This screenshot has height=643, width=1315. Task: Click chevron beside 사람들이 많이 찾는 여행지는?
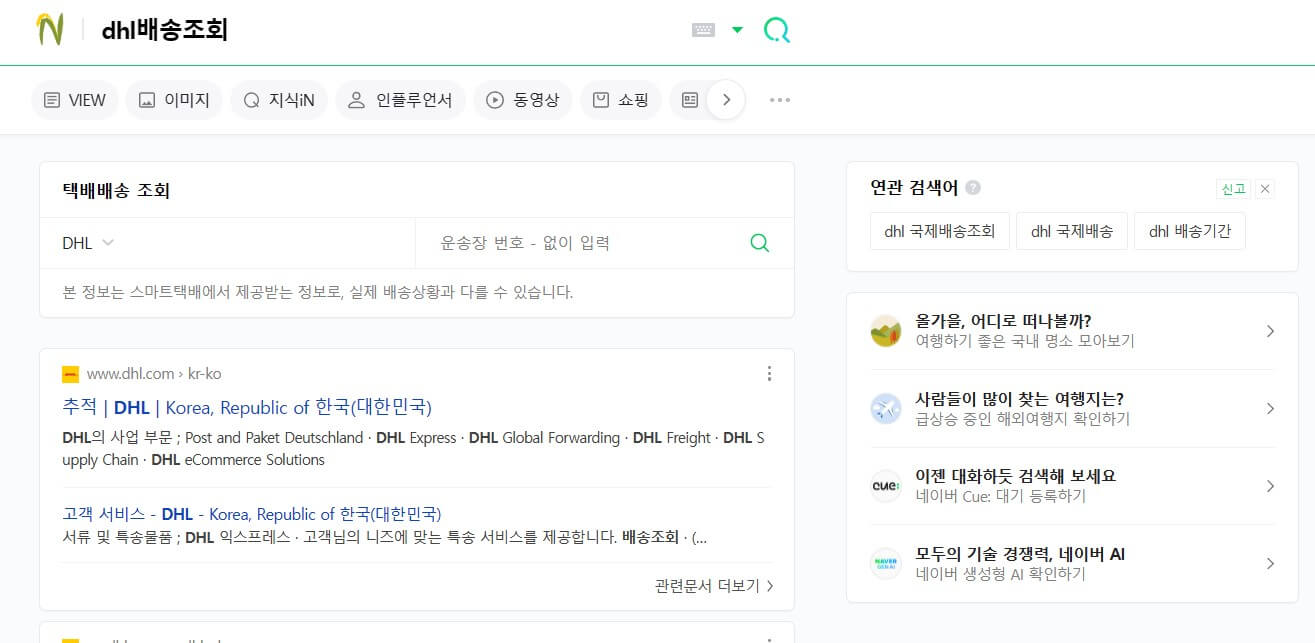point(1270,408)
